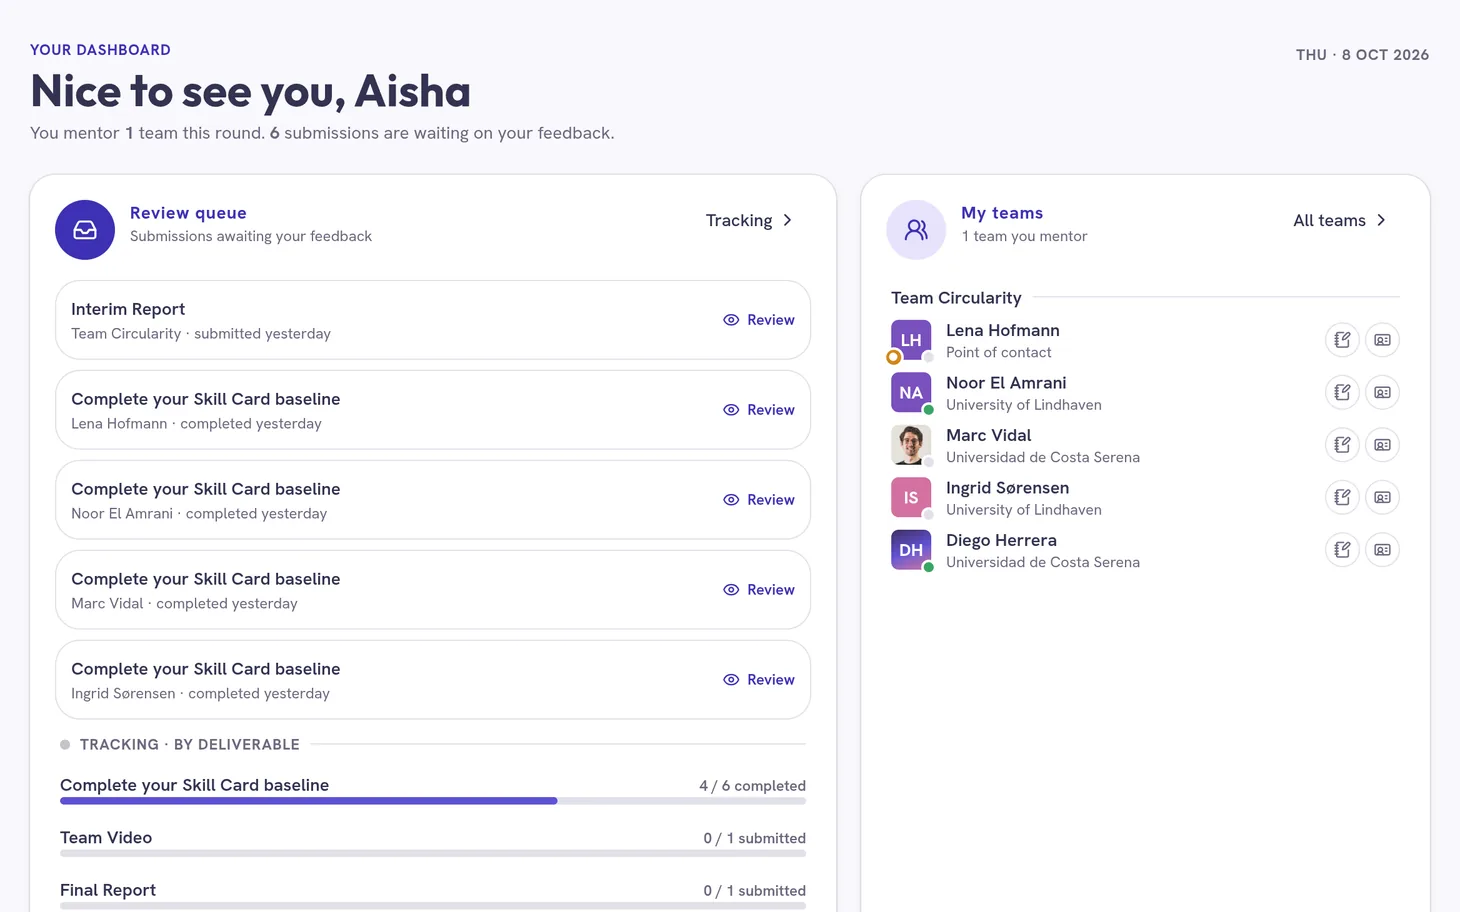Click the 'Tracking · By deliverable' section label
The image size is (1460, 912).
(x=190, y=745)
